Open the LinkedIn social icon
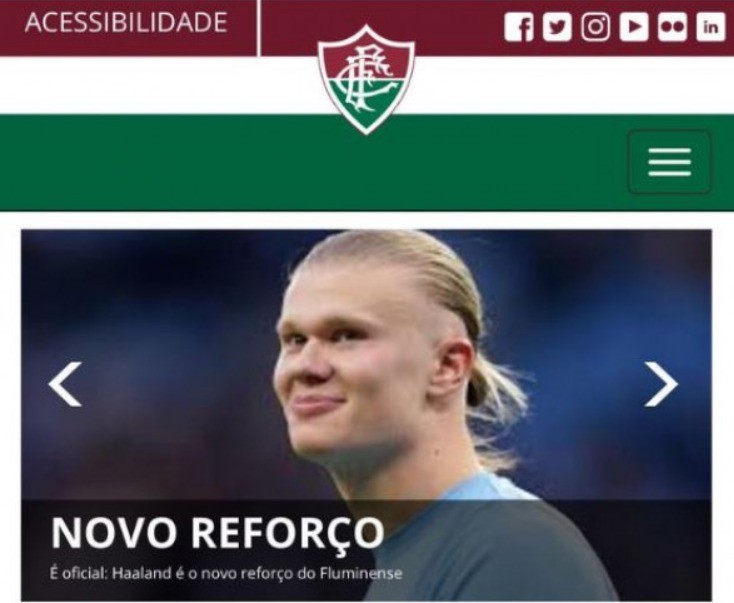The width and height of the screenshot is (734, 603). [x=711, y=27]
